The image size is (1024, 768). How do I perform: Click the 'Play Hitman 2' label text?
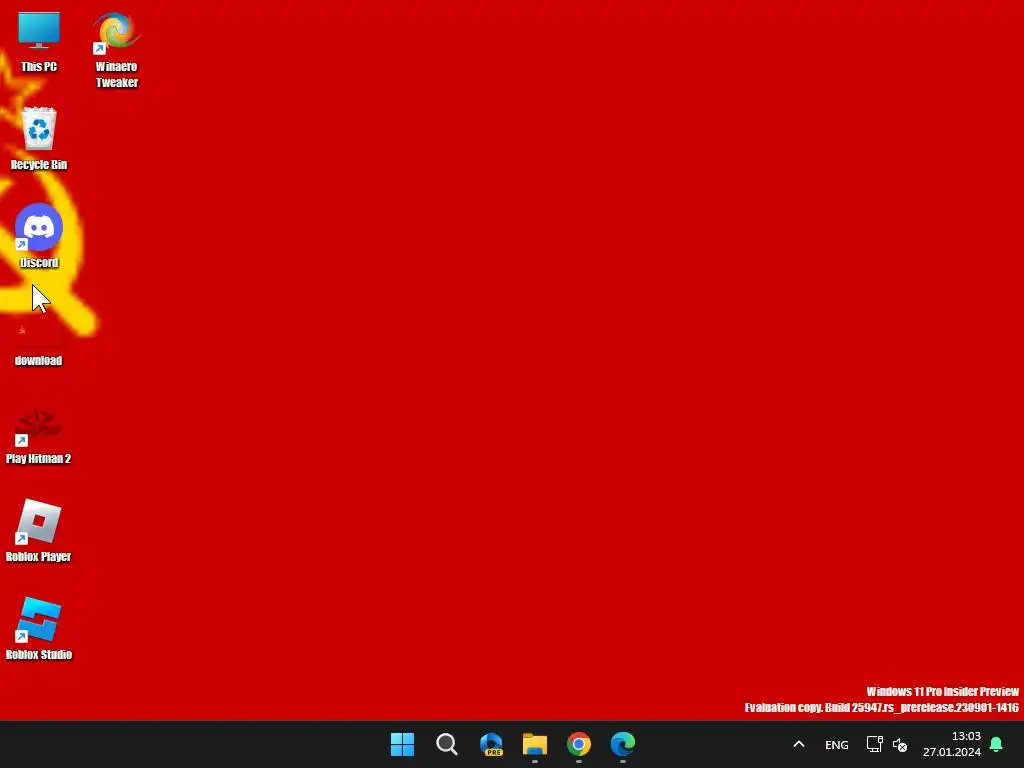39,458
